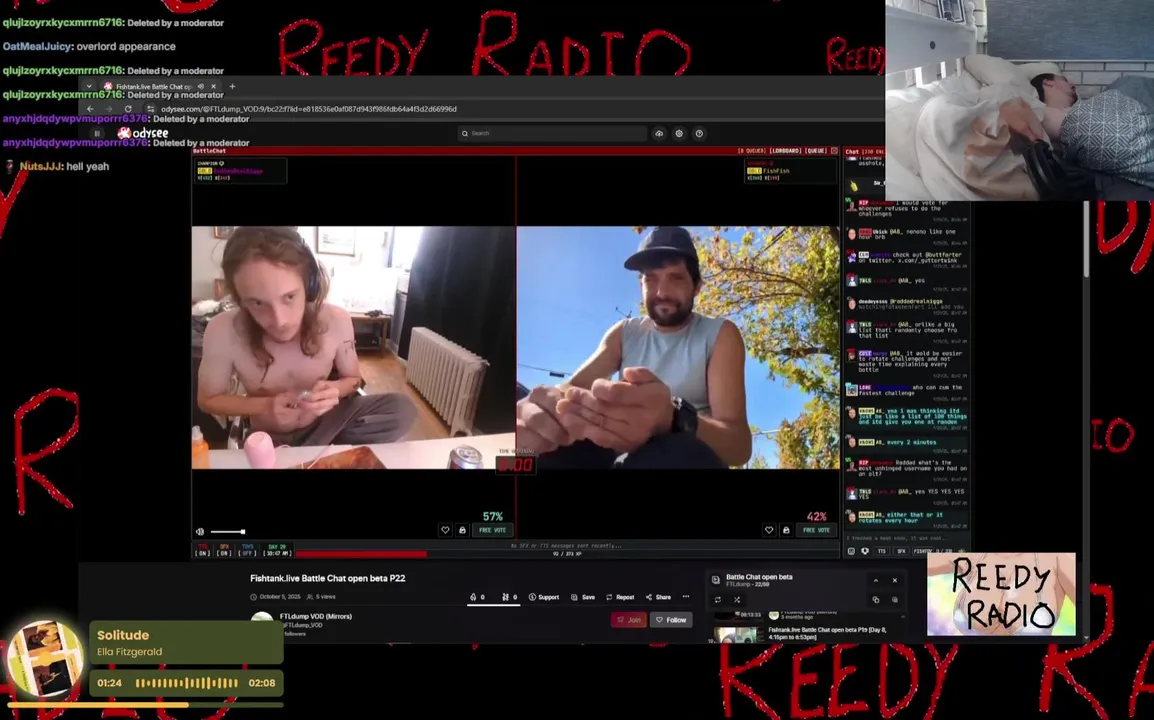
Task: Click the red Join button
Action: (629, 620)
